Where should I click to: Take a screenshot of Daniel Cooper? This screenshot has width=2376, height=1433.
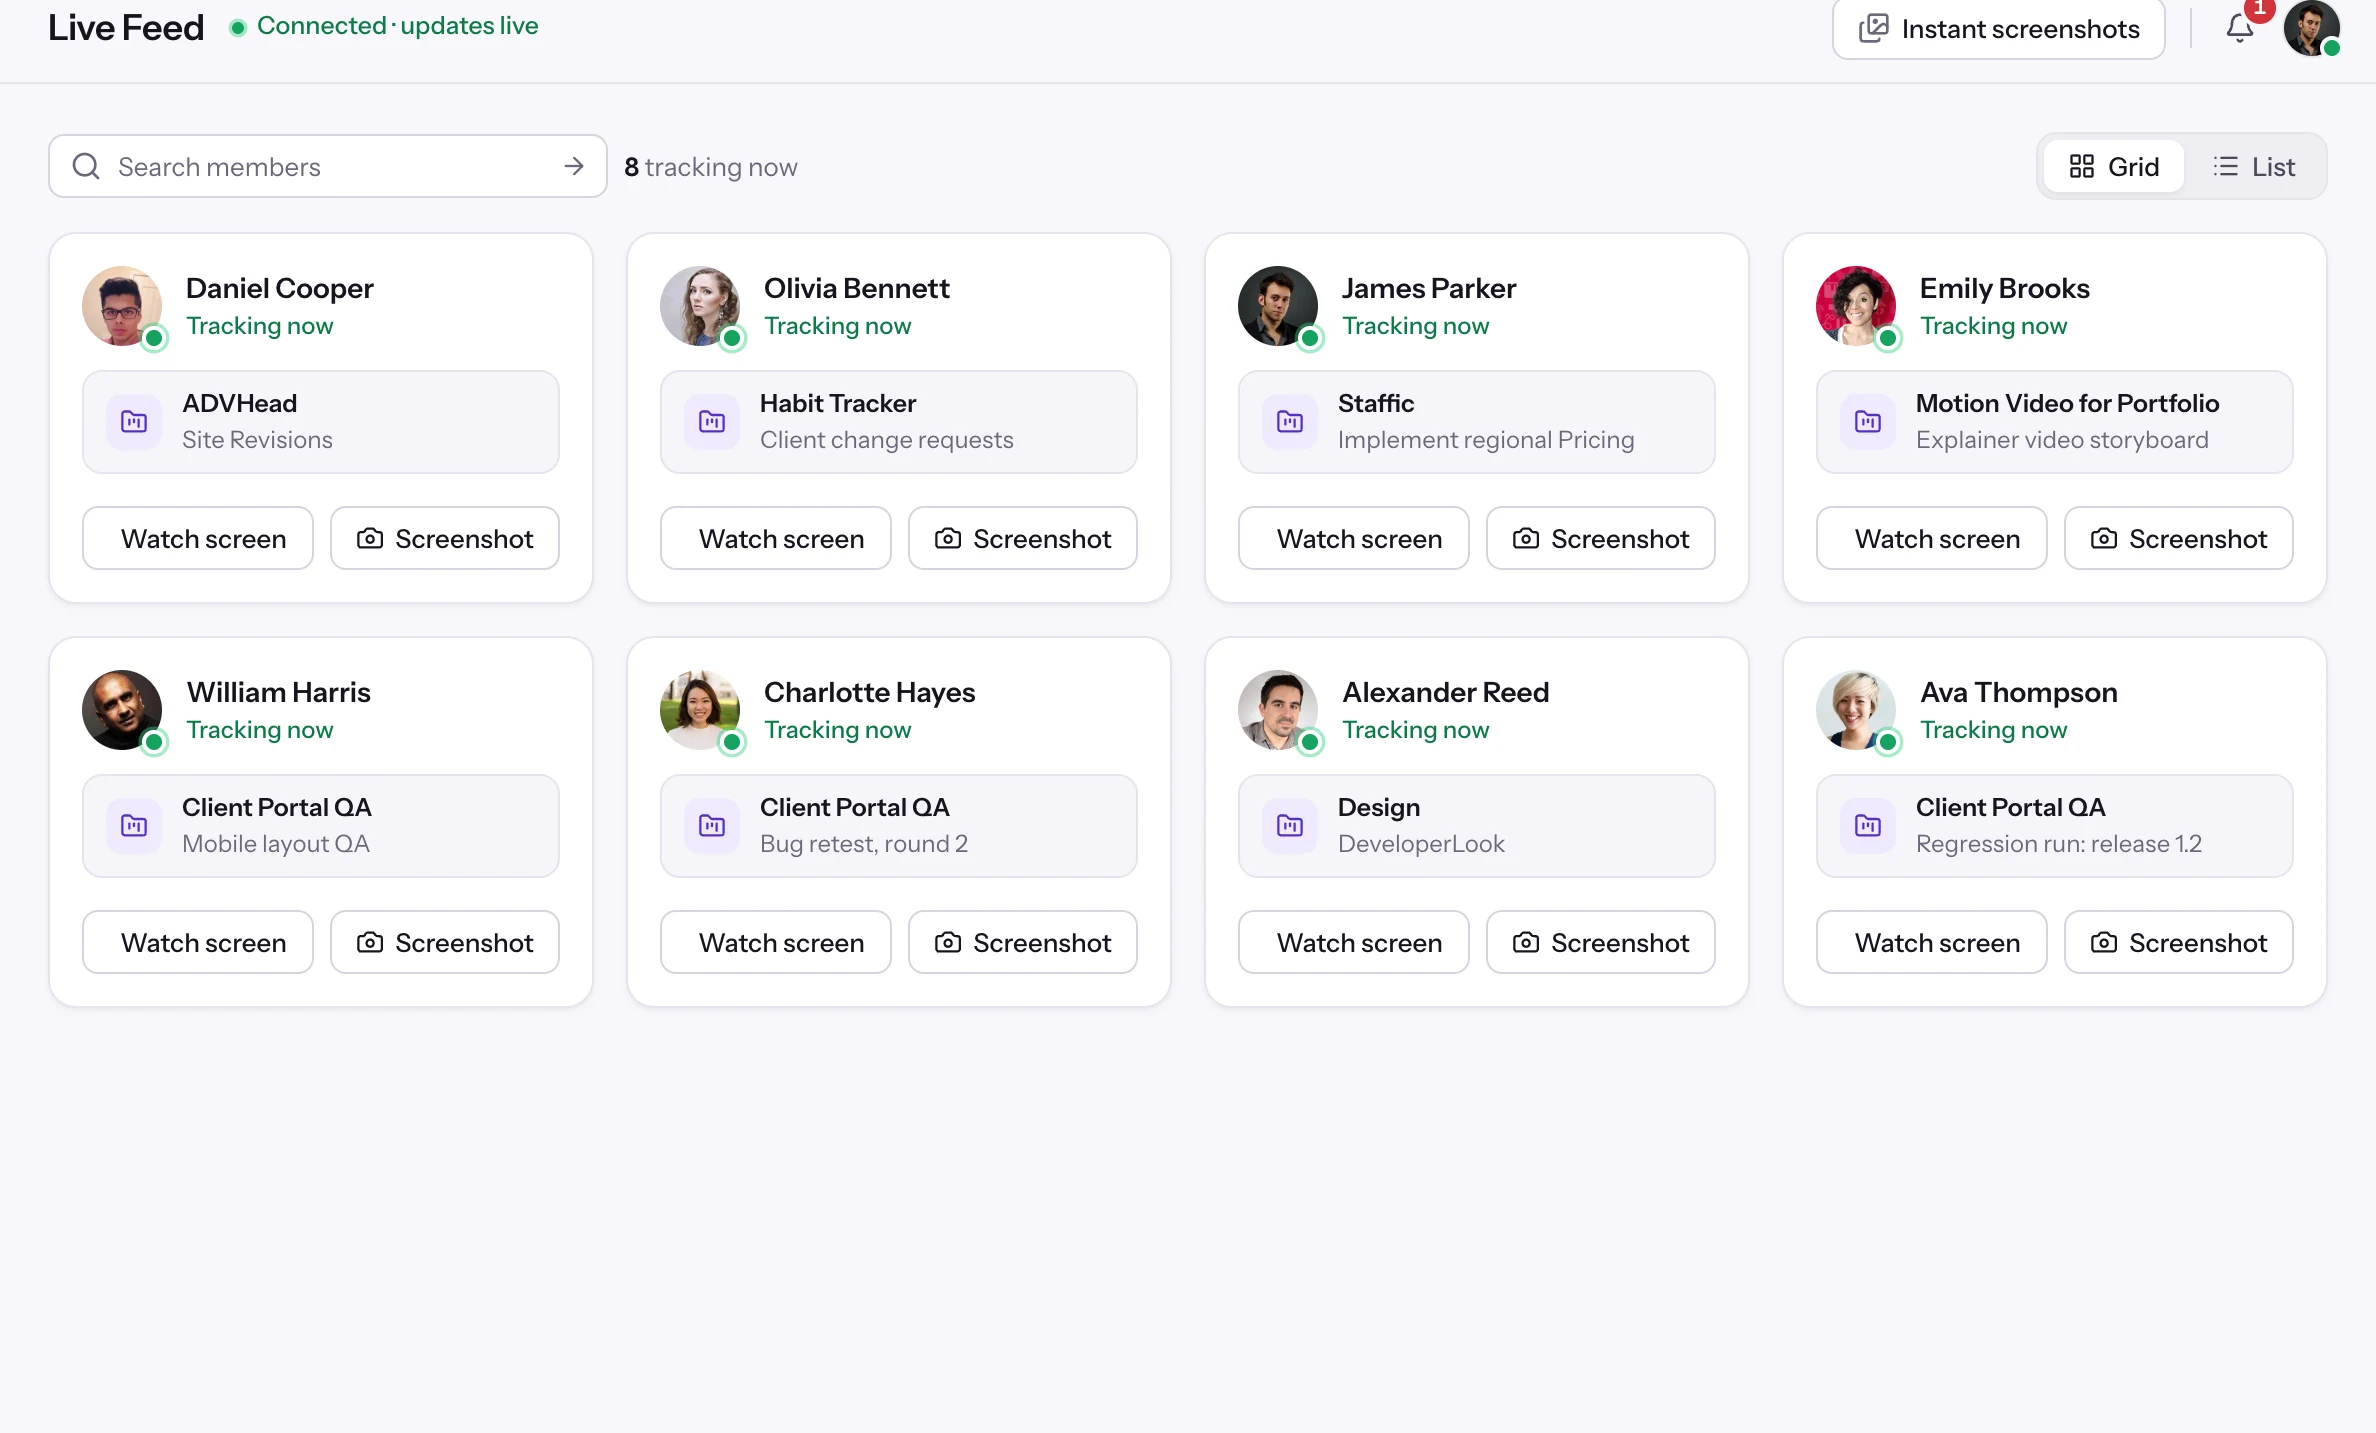pyautogui.click(x=445, y=538)
